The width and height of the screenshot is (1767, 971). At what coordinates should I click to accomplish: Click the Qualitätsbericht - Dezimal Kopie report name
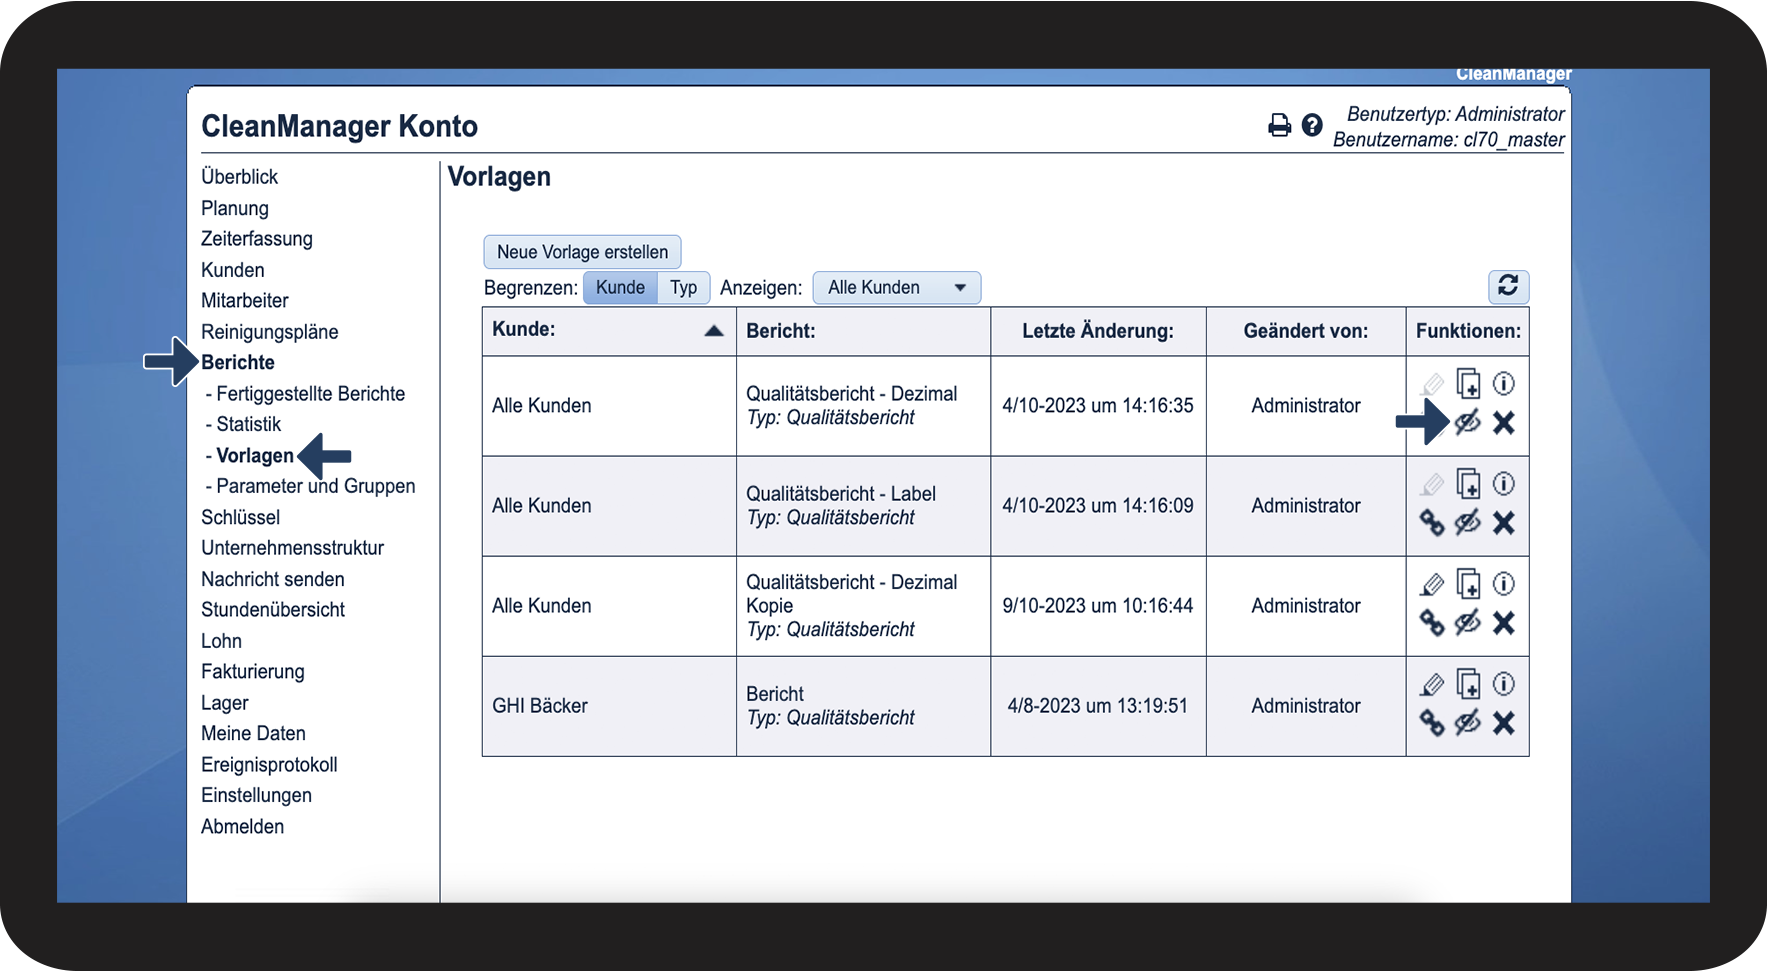[x=852, y=594]
